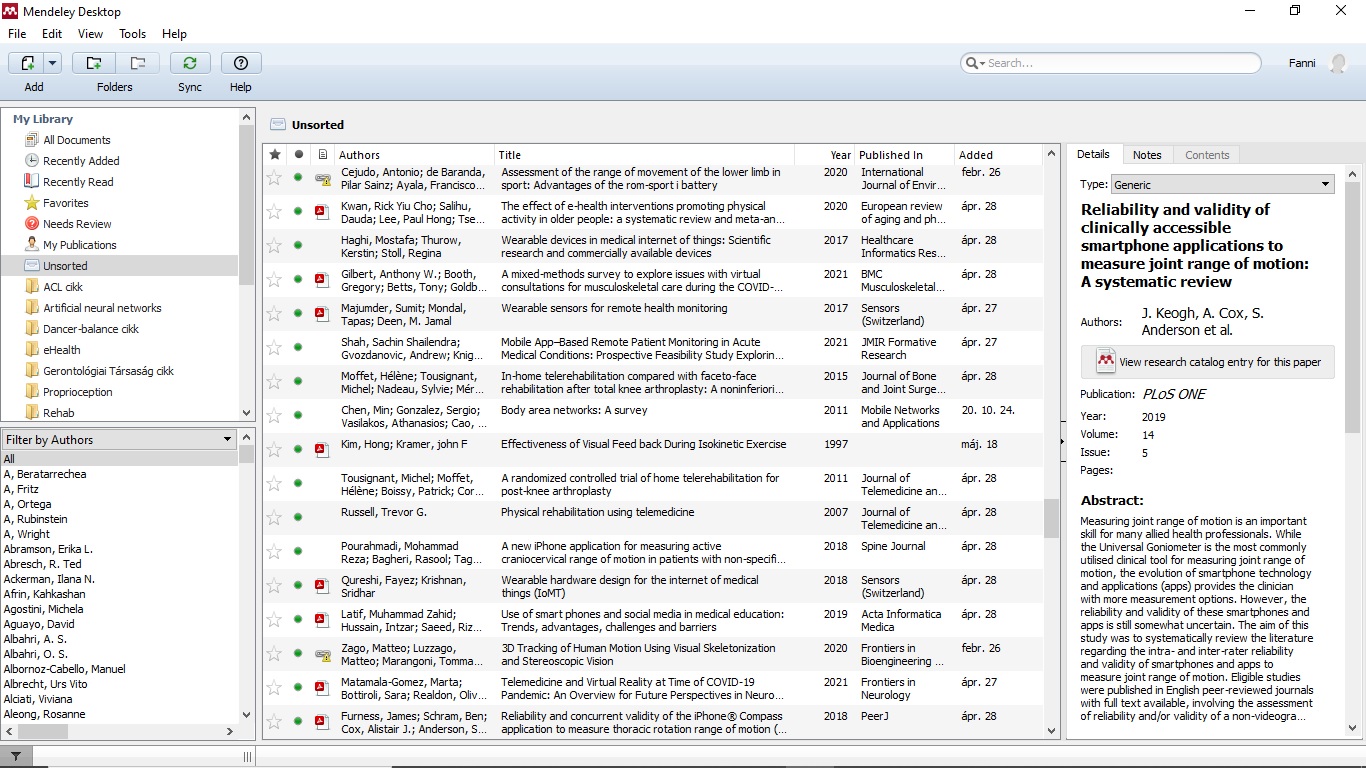Screen dimensions: 1366x768
Task: Click the filter funnel icon at bottom
Action: (x=16, y=757)
